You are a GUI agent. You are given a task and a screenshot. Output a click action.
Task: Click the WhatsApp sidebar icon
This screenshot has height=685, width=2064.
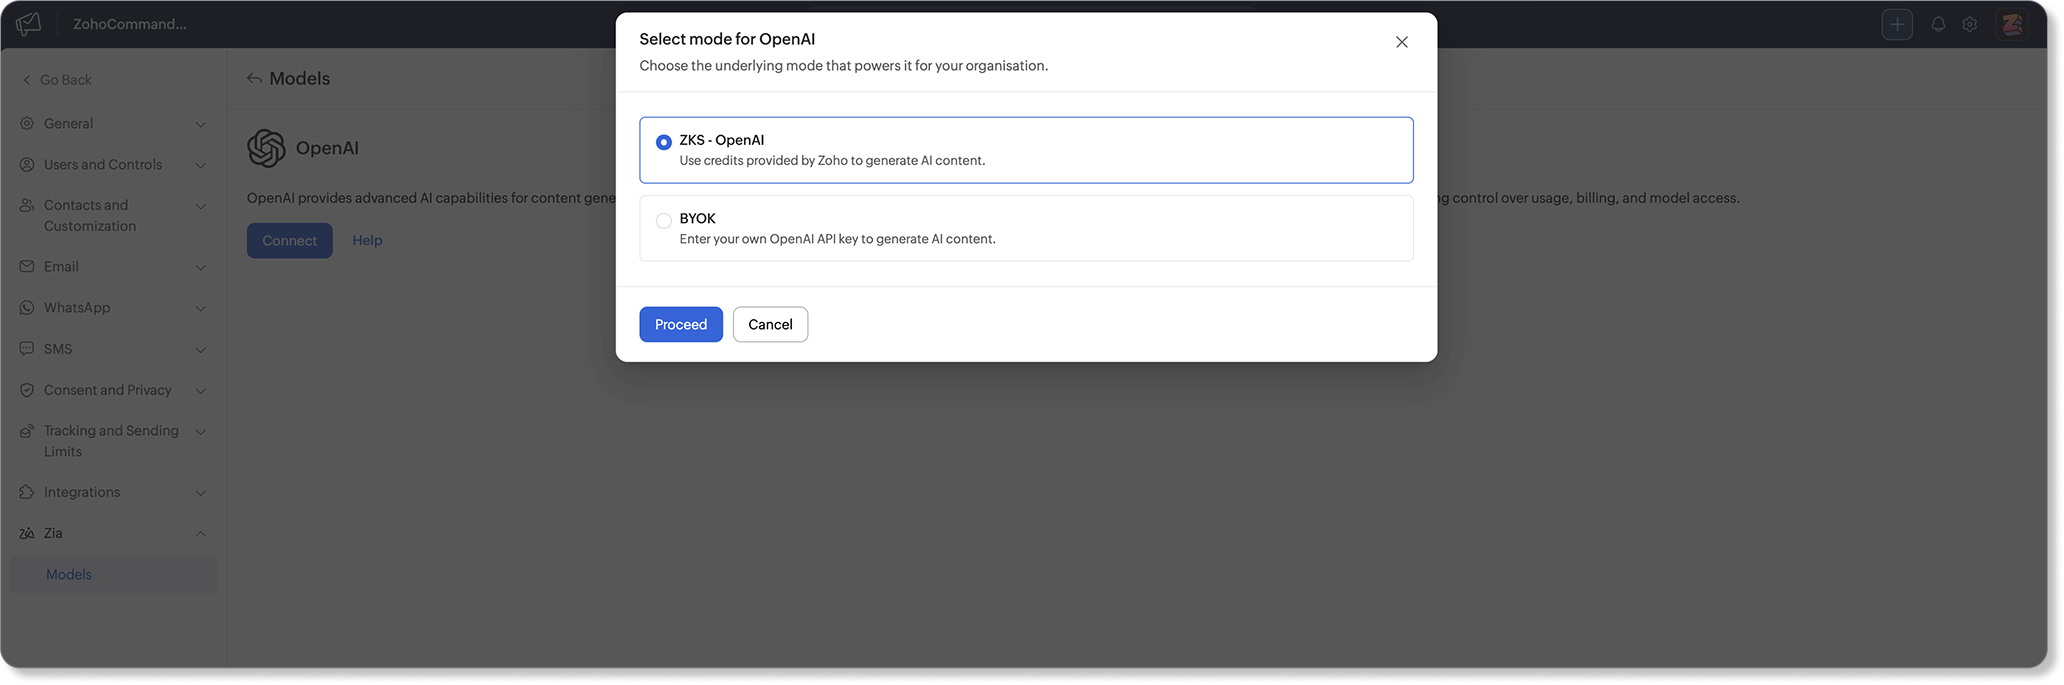27,308
